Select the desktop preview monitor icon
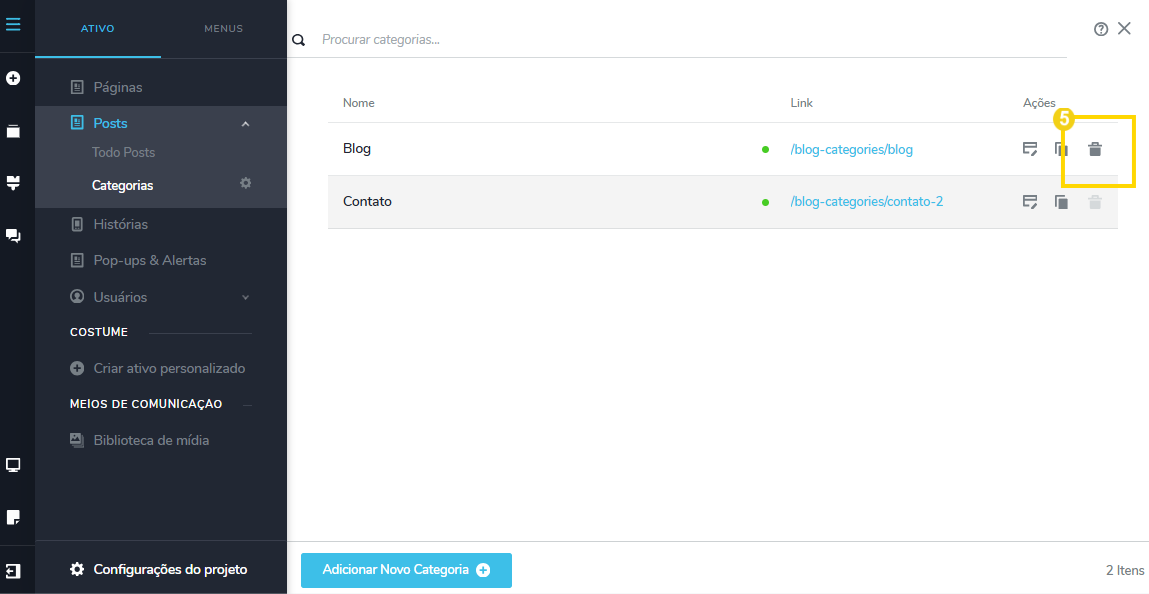The image size is (1149, 594). pyautogui.click(x=13, y=465)
